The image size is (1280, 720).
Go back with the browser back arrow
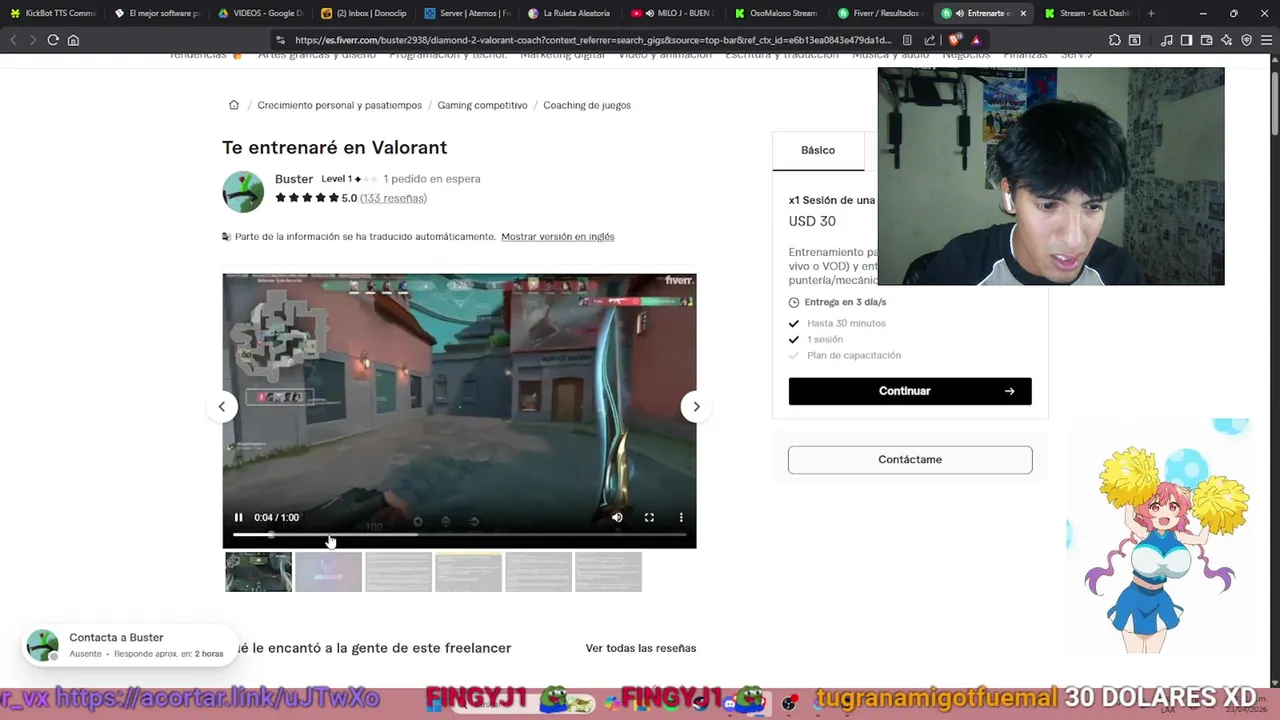[x=13, y=40]
